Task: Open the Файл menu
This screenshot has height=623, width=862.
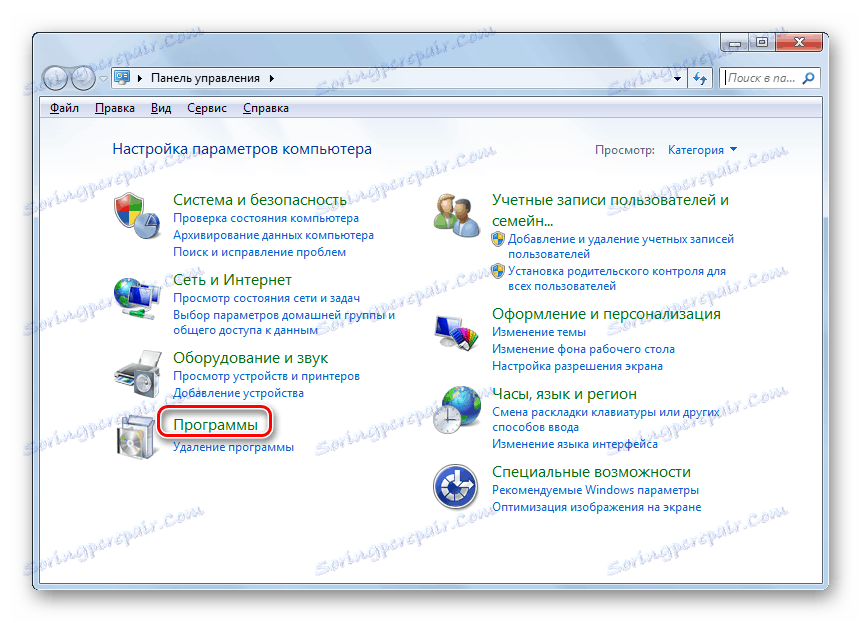Action: [x=64, y=108]
